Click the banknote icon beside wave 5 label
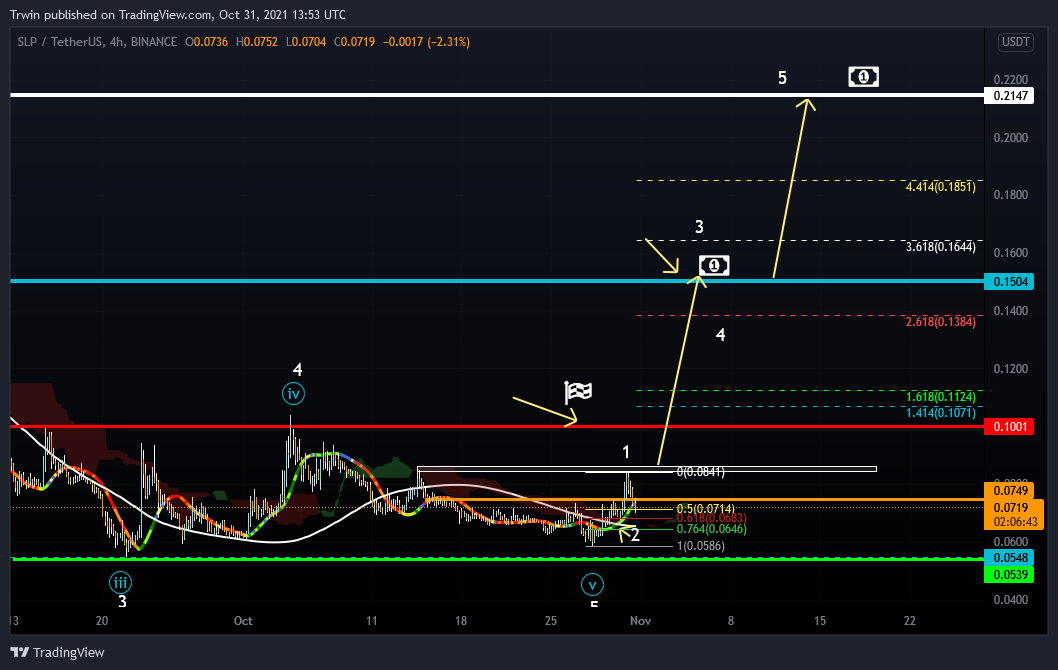Screen dimensions: 1058x670 click(x=863, y=77)
